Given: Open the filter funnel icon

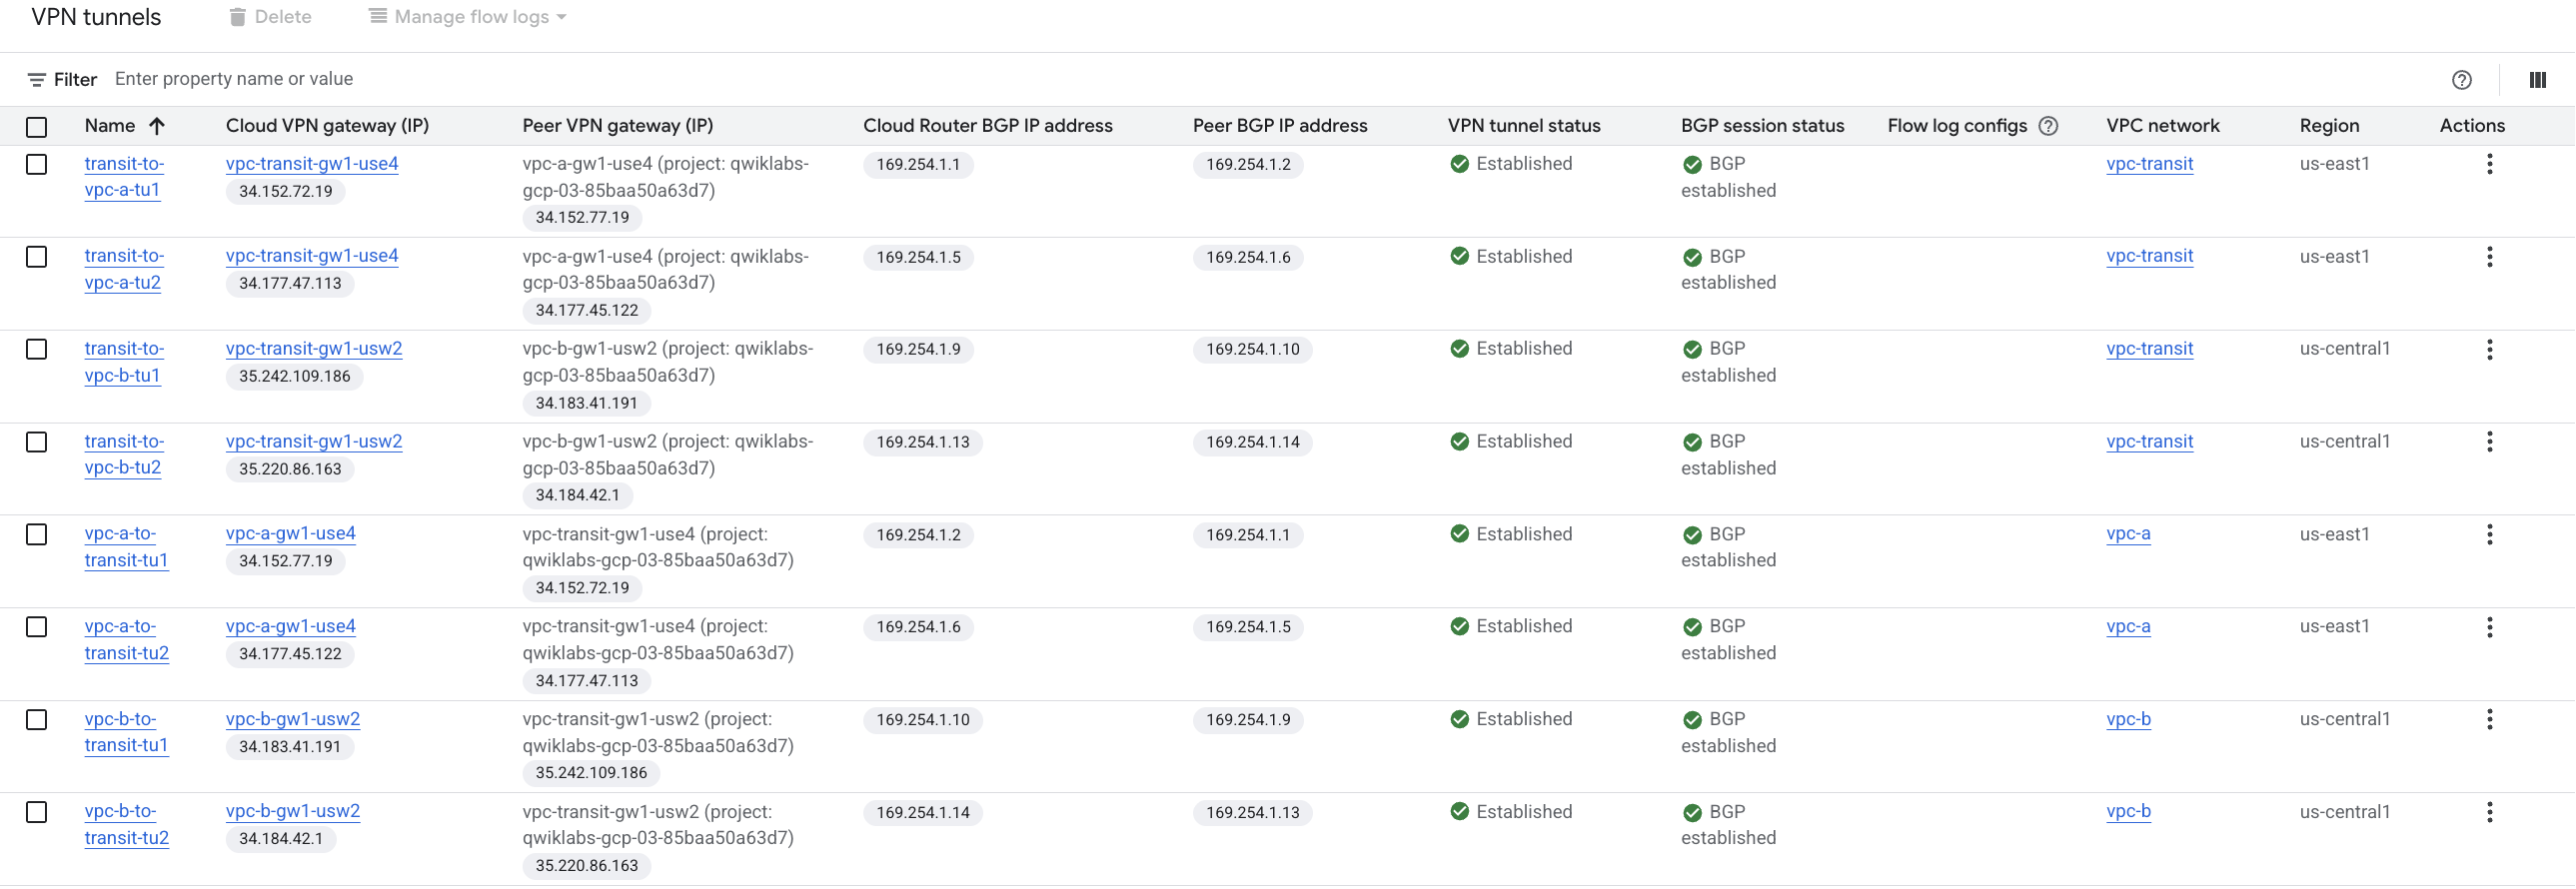Looking at the screenshot, I should (36, 79).
